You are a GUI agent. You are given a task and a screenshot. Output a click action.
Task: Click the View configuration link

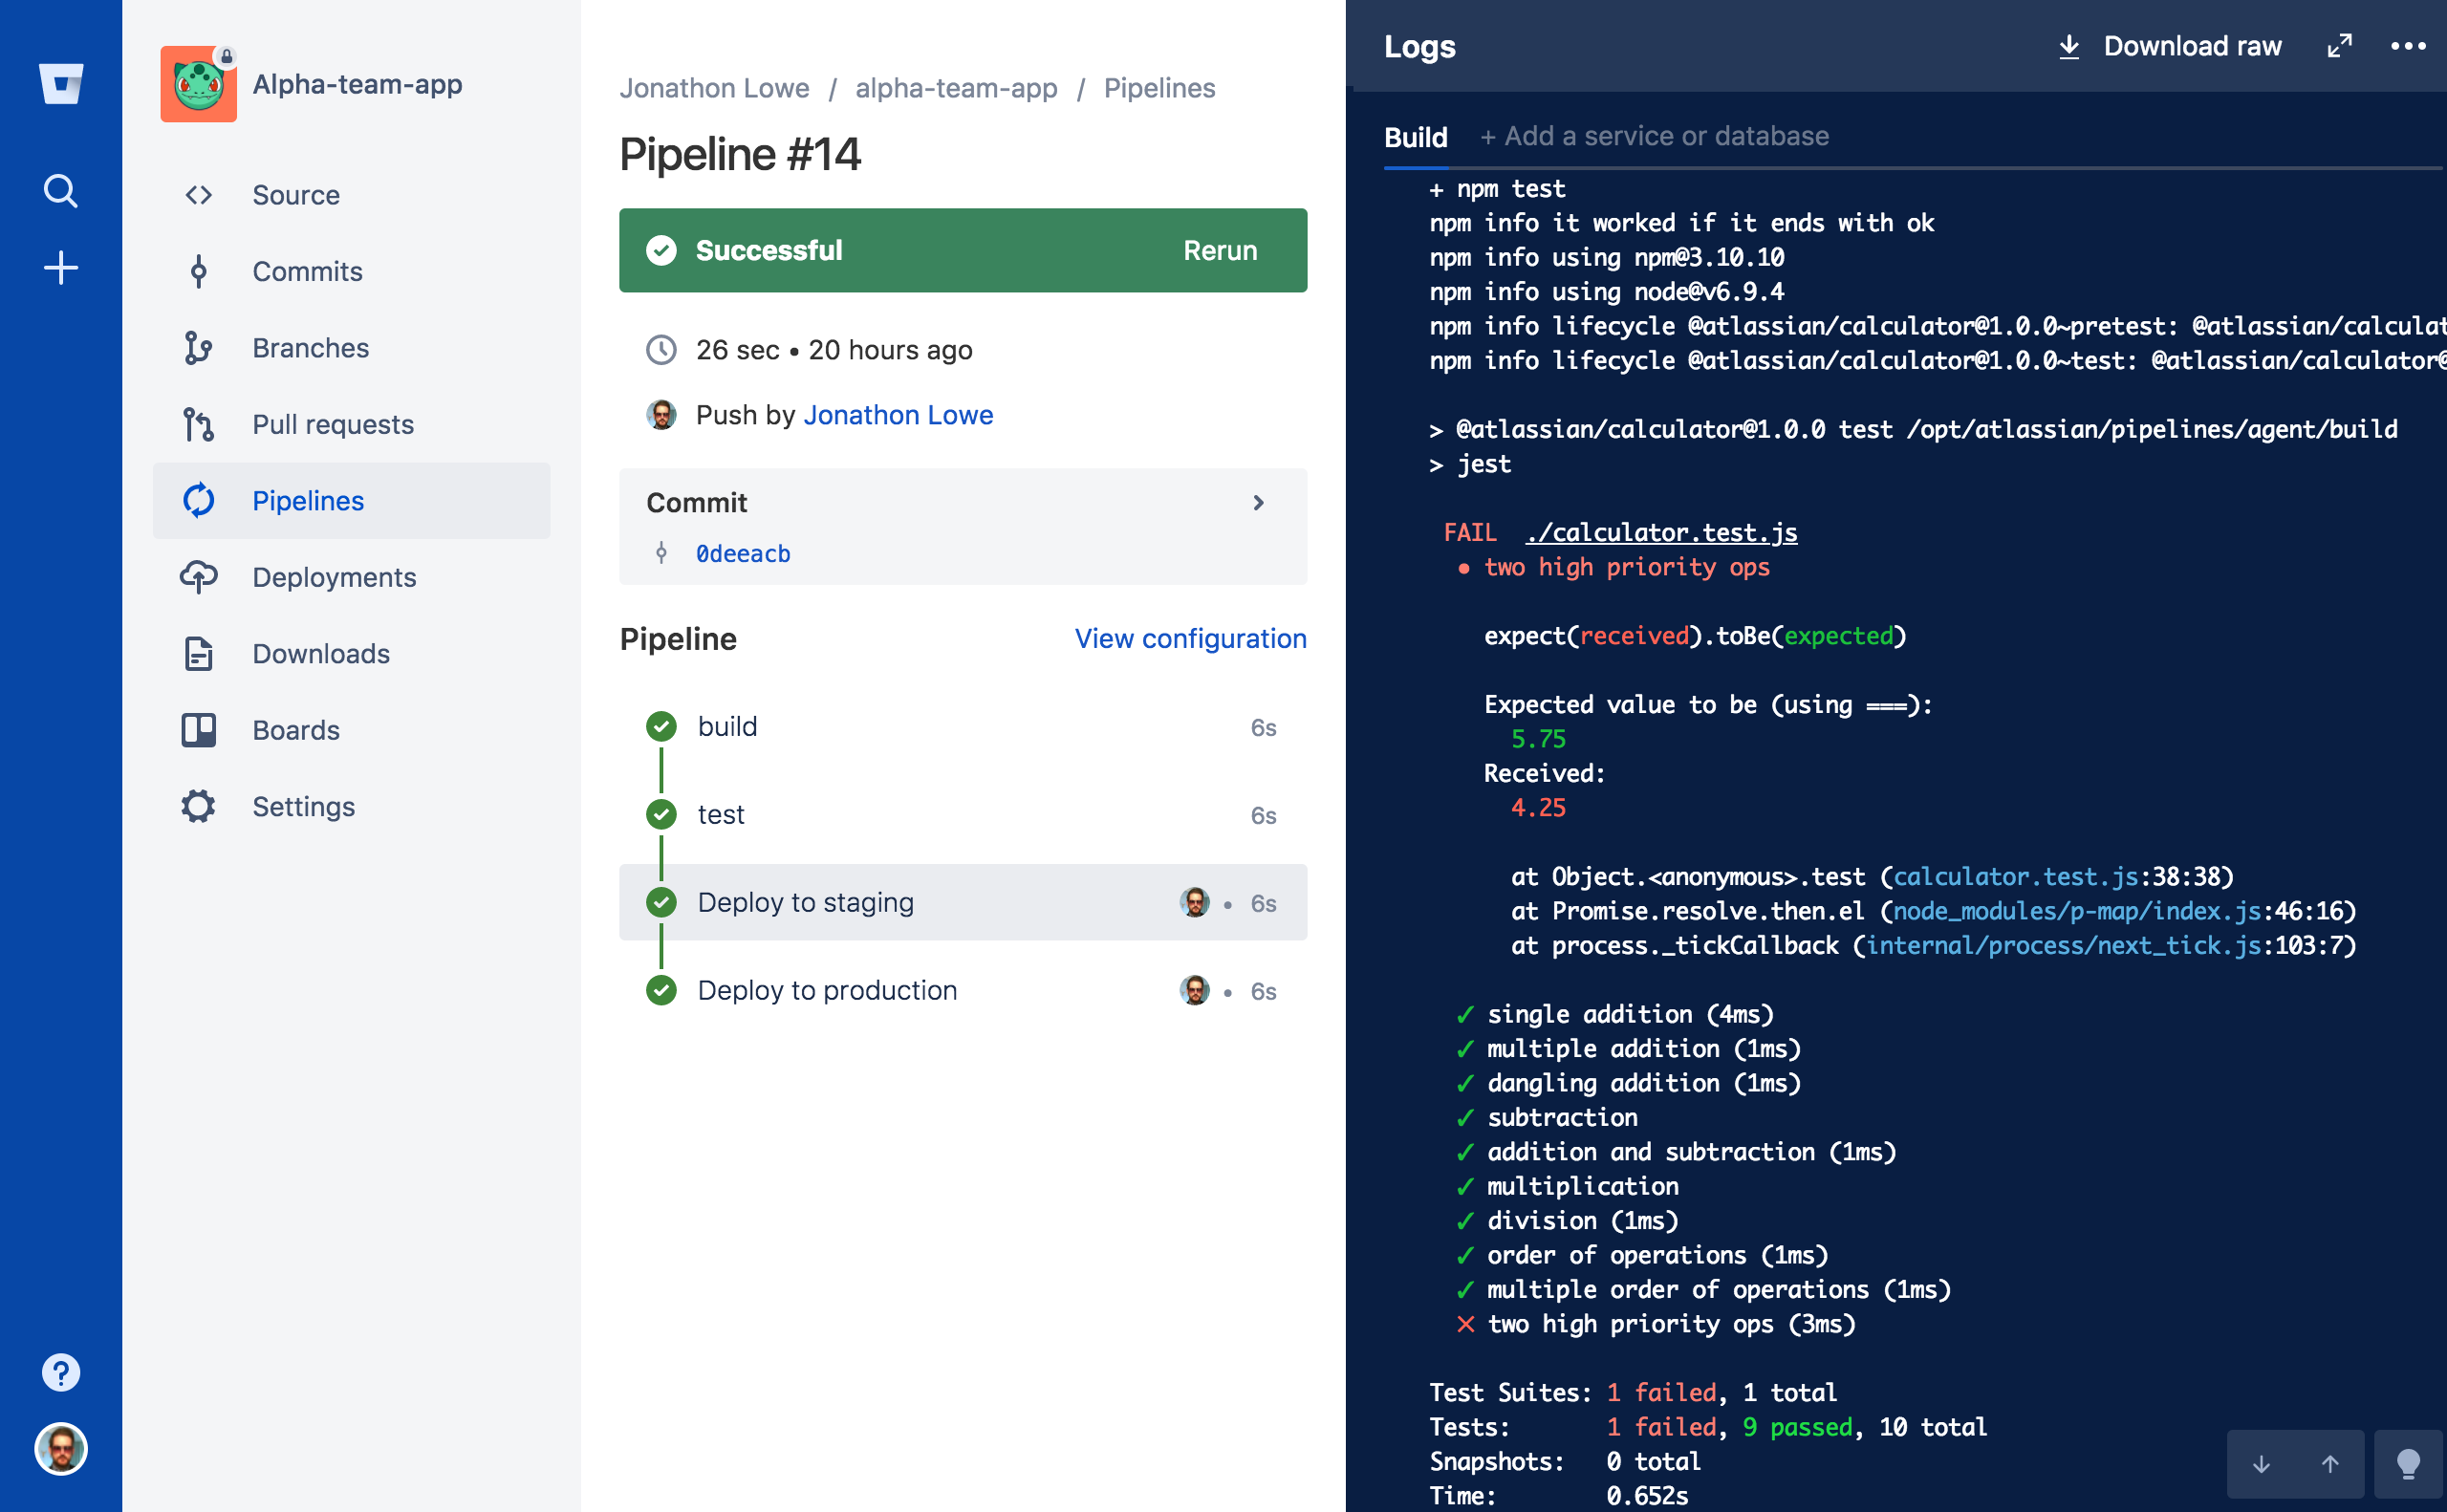(x=1190, y=637)
